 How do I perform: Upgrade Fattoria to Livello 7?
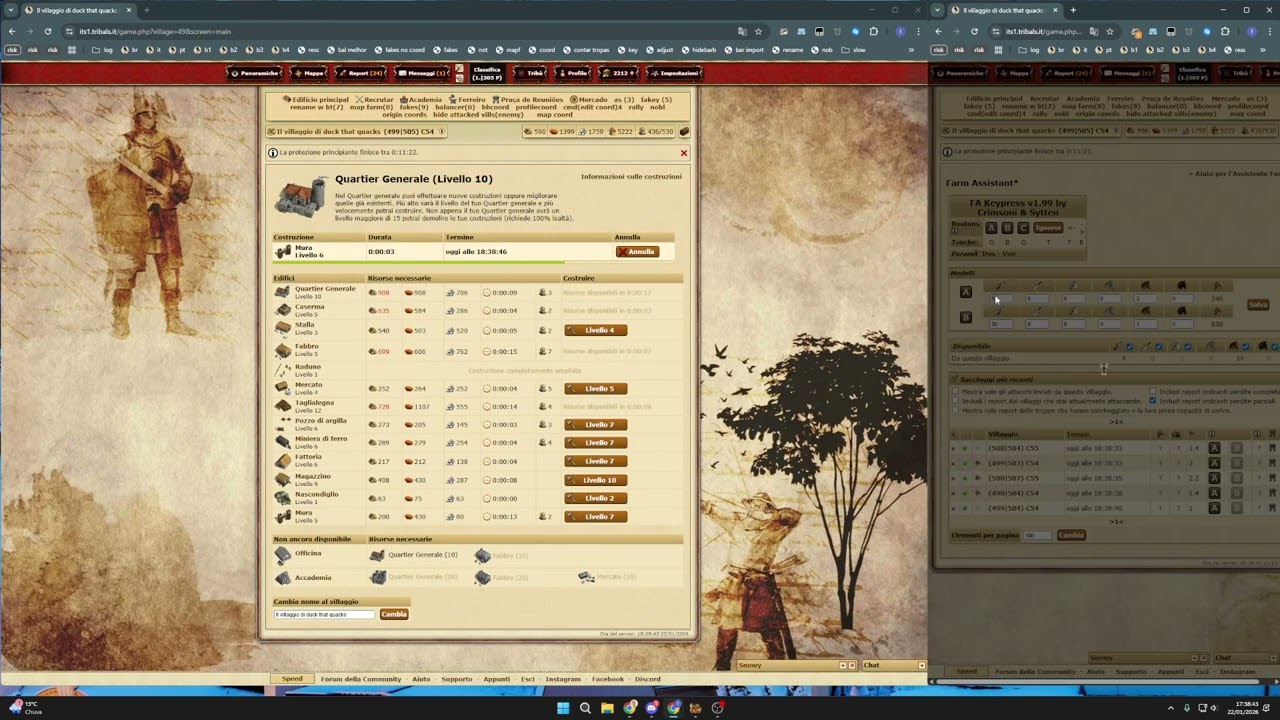[x=596, y=461]
